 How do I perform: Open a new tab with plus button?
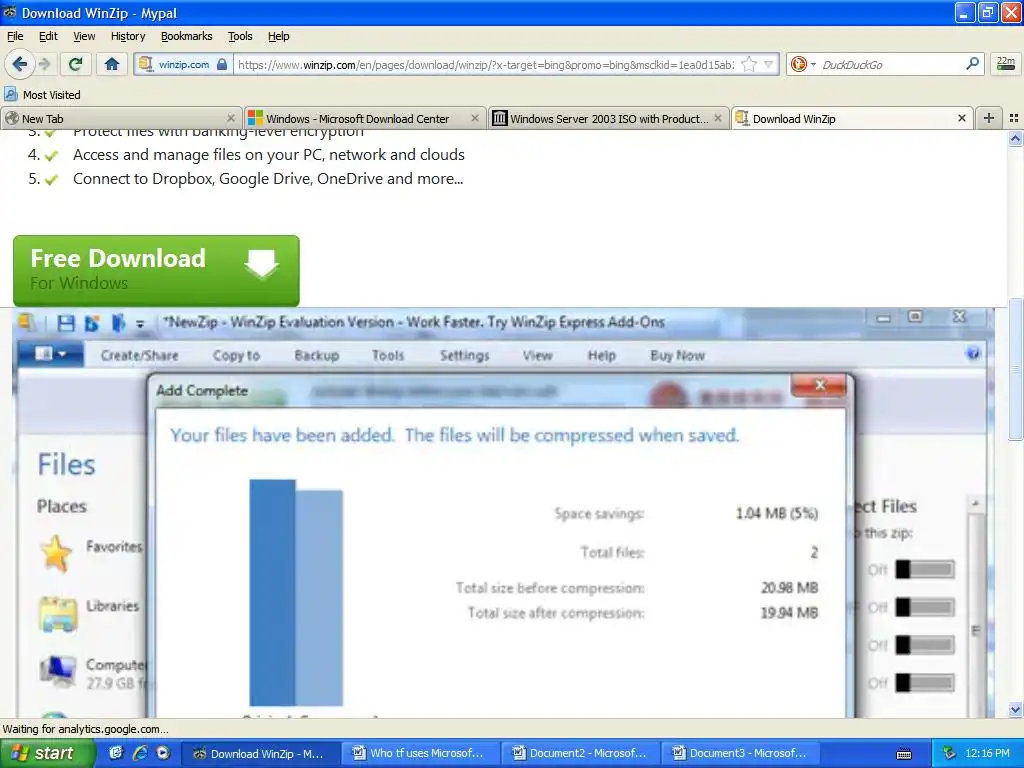pyautogui.click(x=989, y=118)
